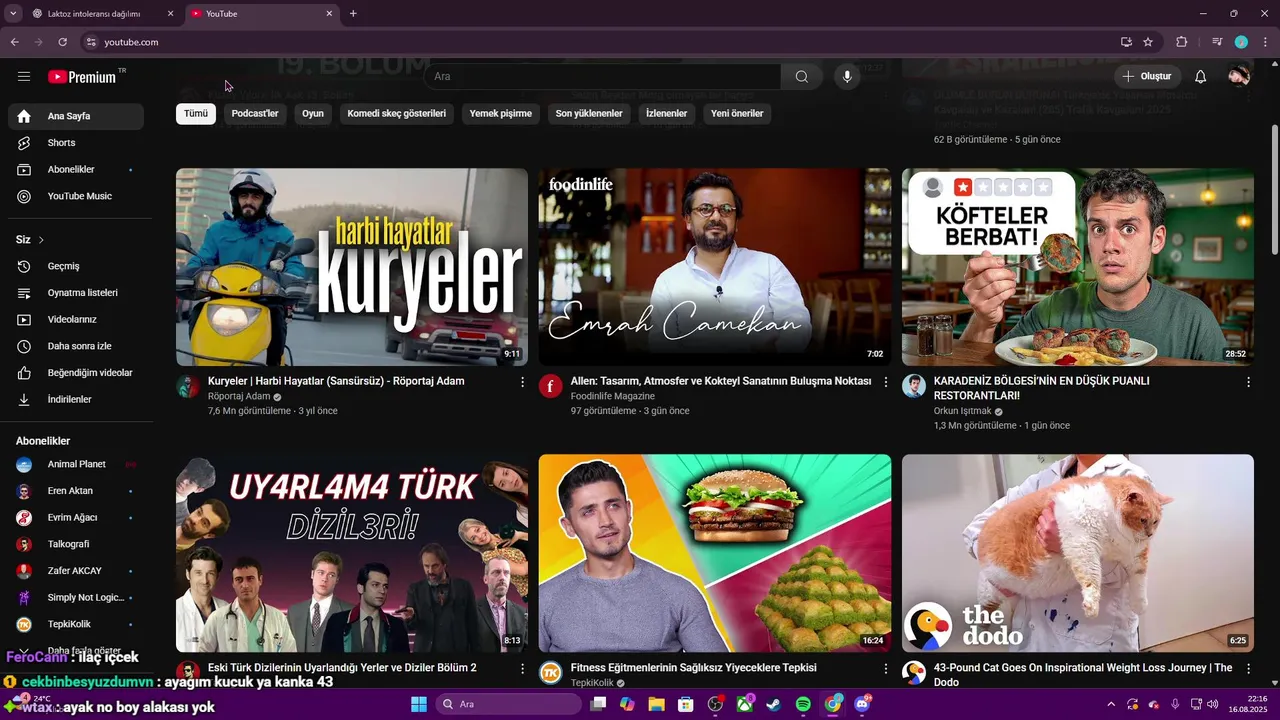Open the Uyarlama Türk Dizileri thumbnail
This screenshot has height=720, width=1280.
point(352,554)
